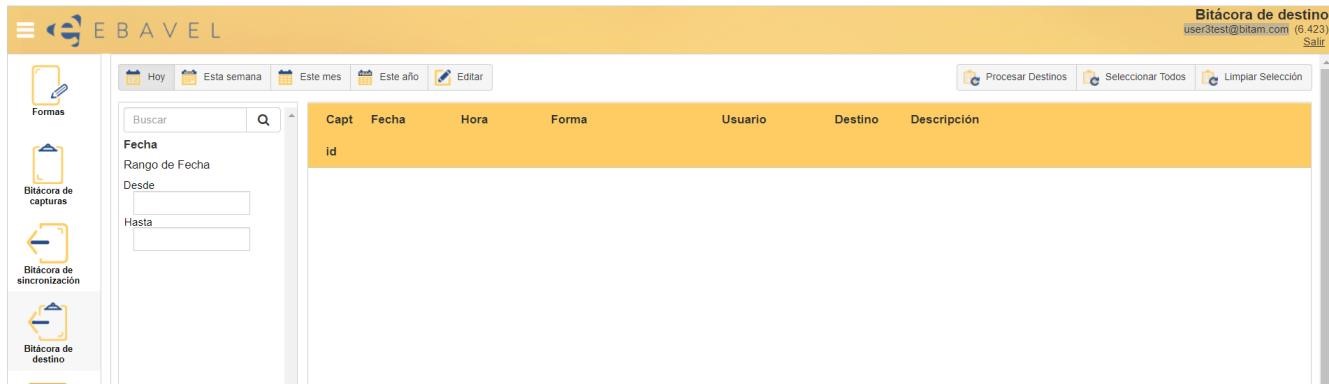Click the Capt id column header
Image resolution: width=1329 pixels, height=384 pixels.
point(340,136)
